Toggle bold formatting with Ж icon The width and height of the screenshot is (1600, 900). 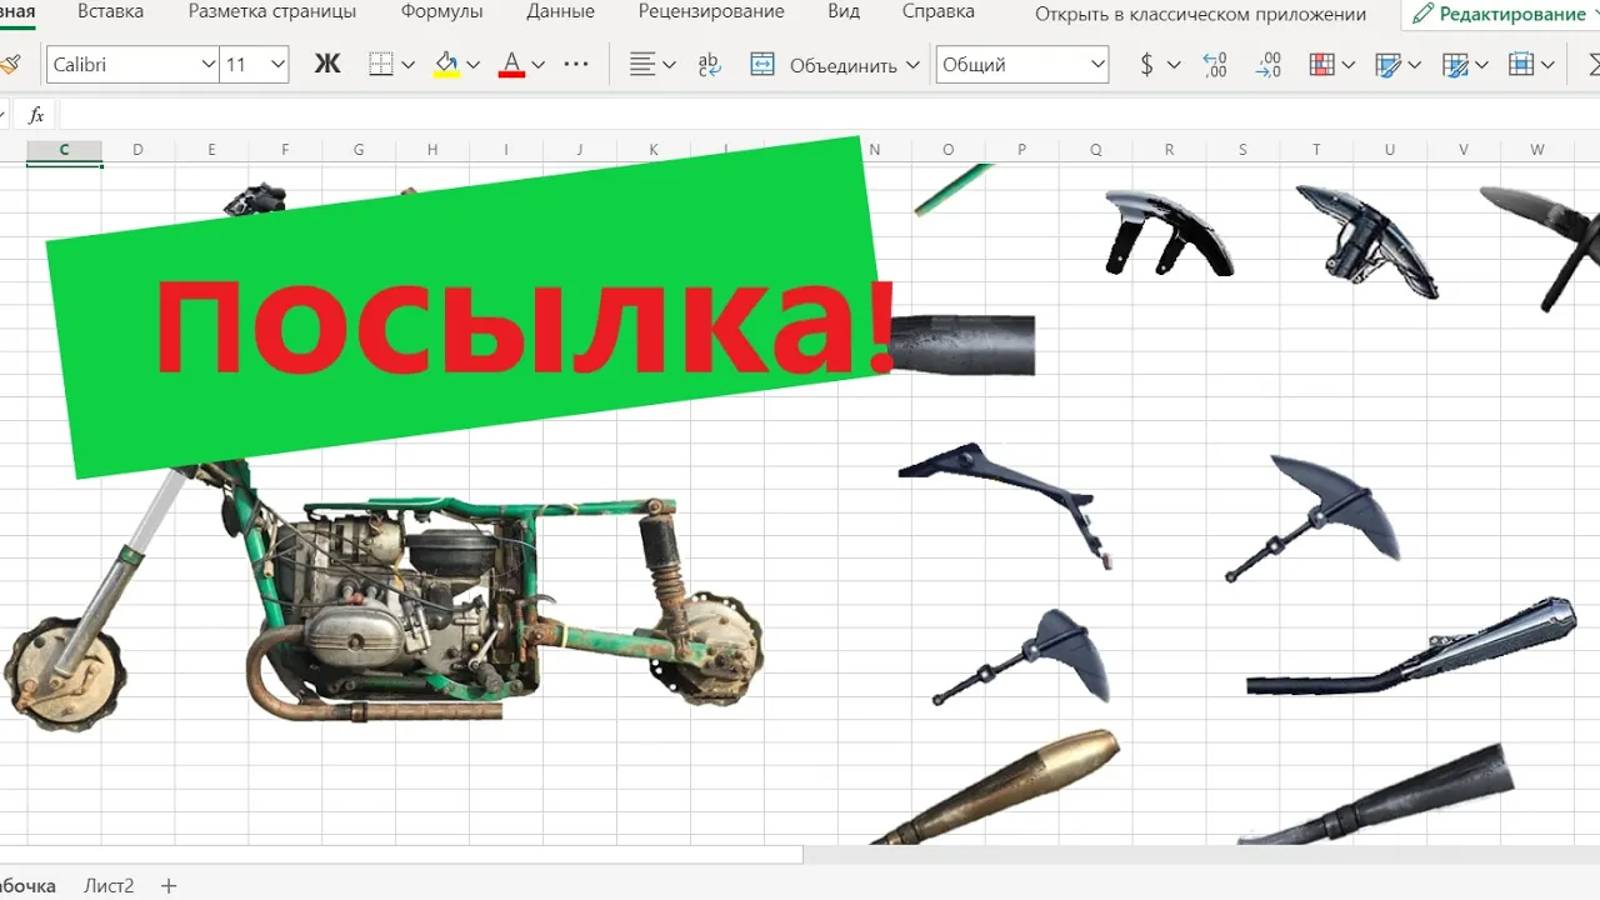click(325, 64)
